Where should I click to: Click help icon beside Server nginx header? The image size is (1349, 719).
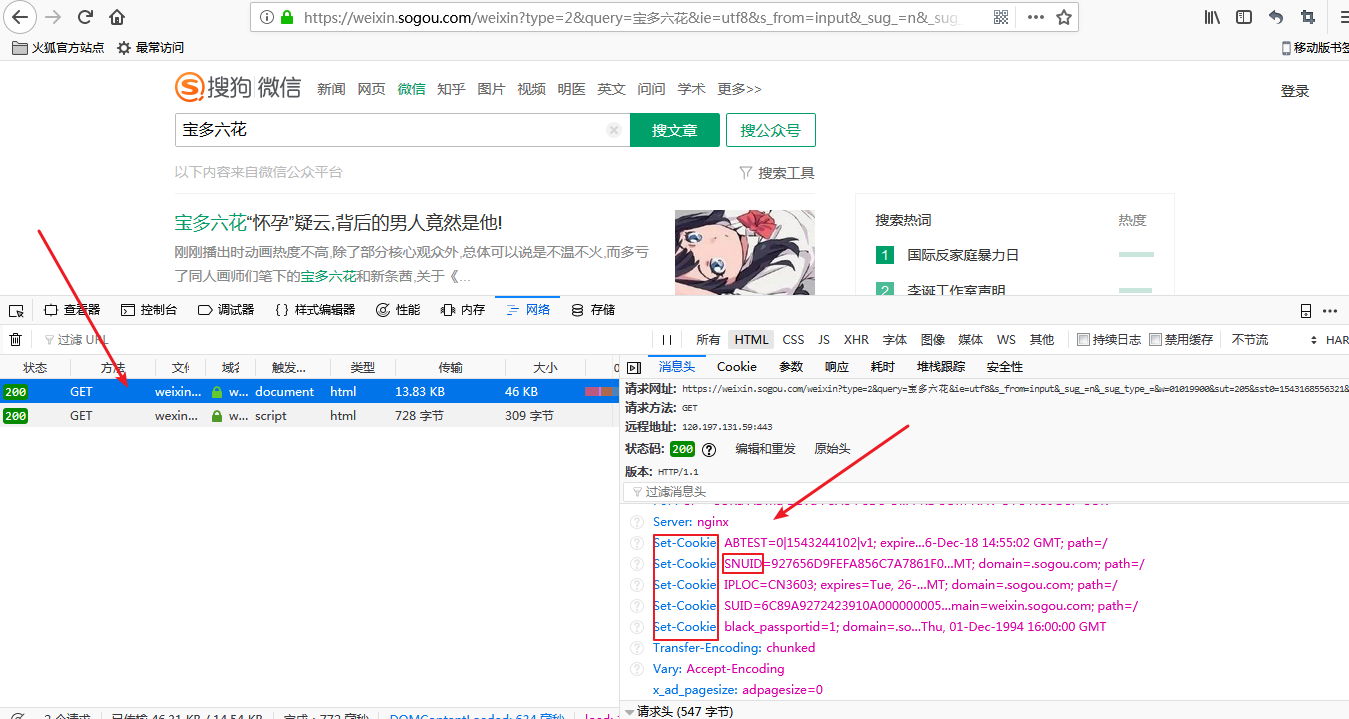tap(637, 522)
